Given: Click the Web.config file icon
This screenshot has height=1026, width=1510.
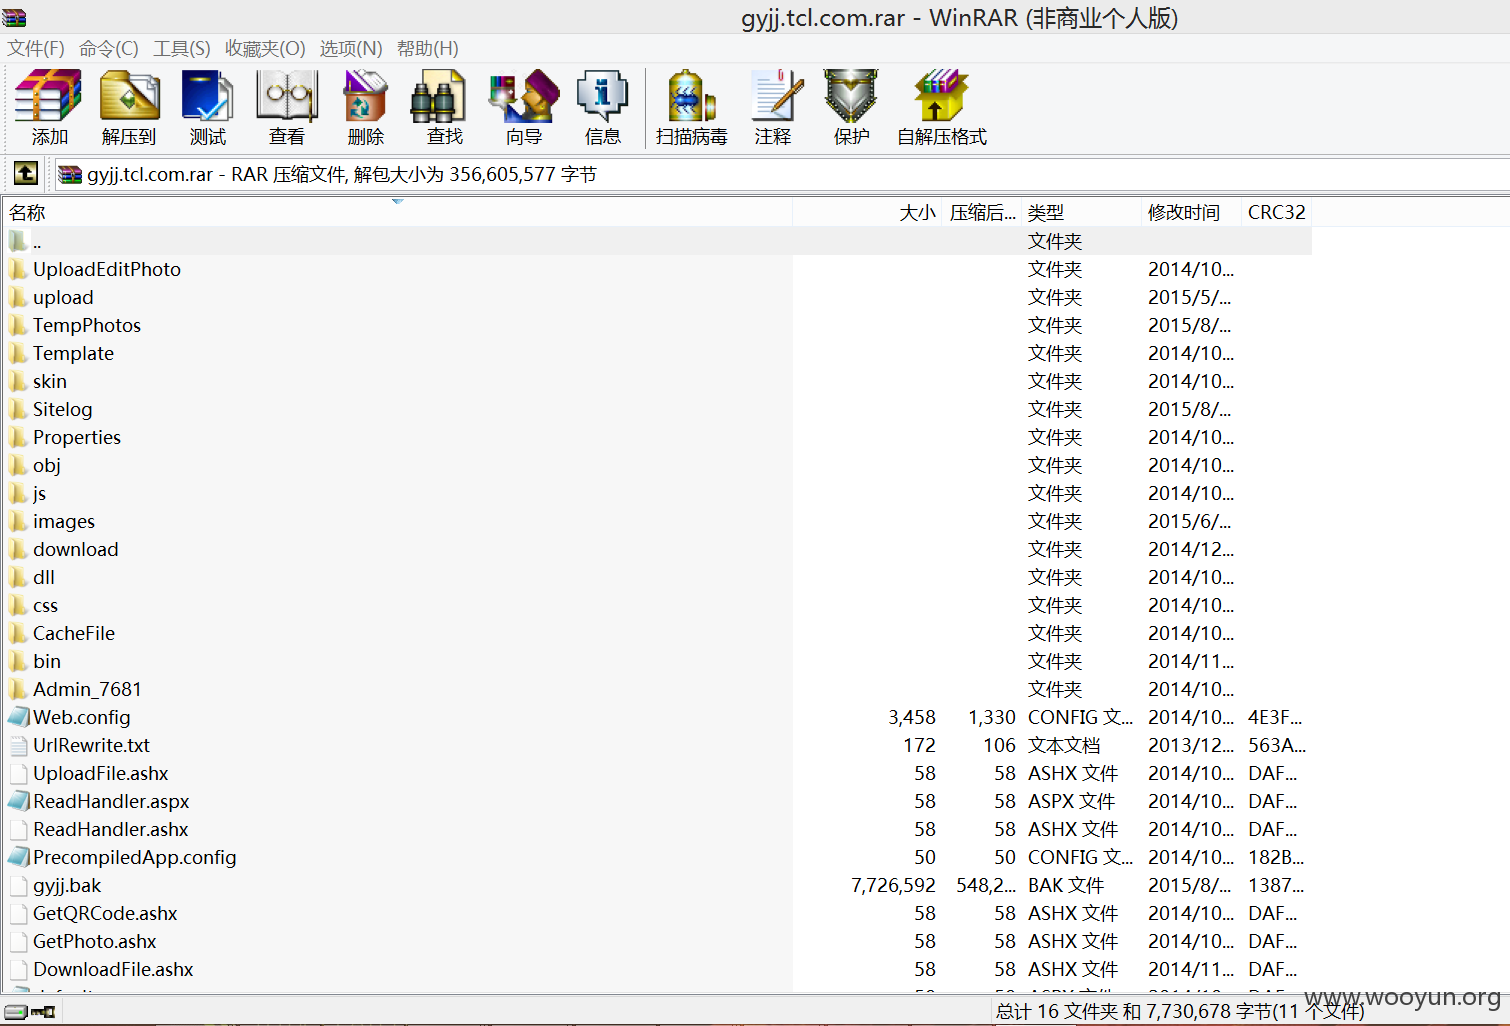Looking at the screenshot, I should tap(19, 717).
